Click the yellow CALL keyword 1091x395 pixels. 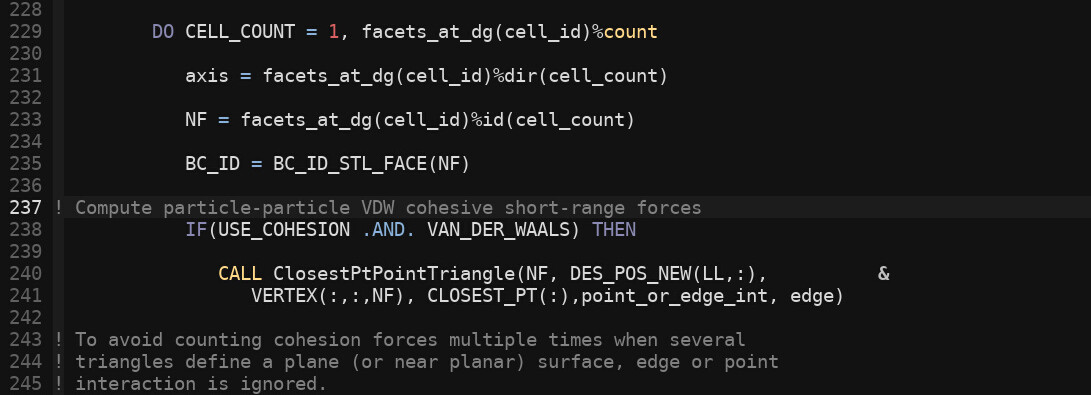click(240, 273)
